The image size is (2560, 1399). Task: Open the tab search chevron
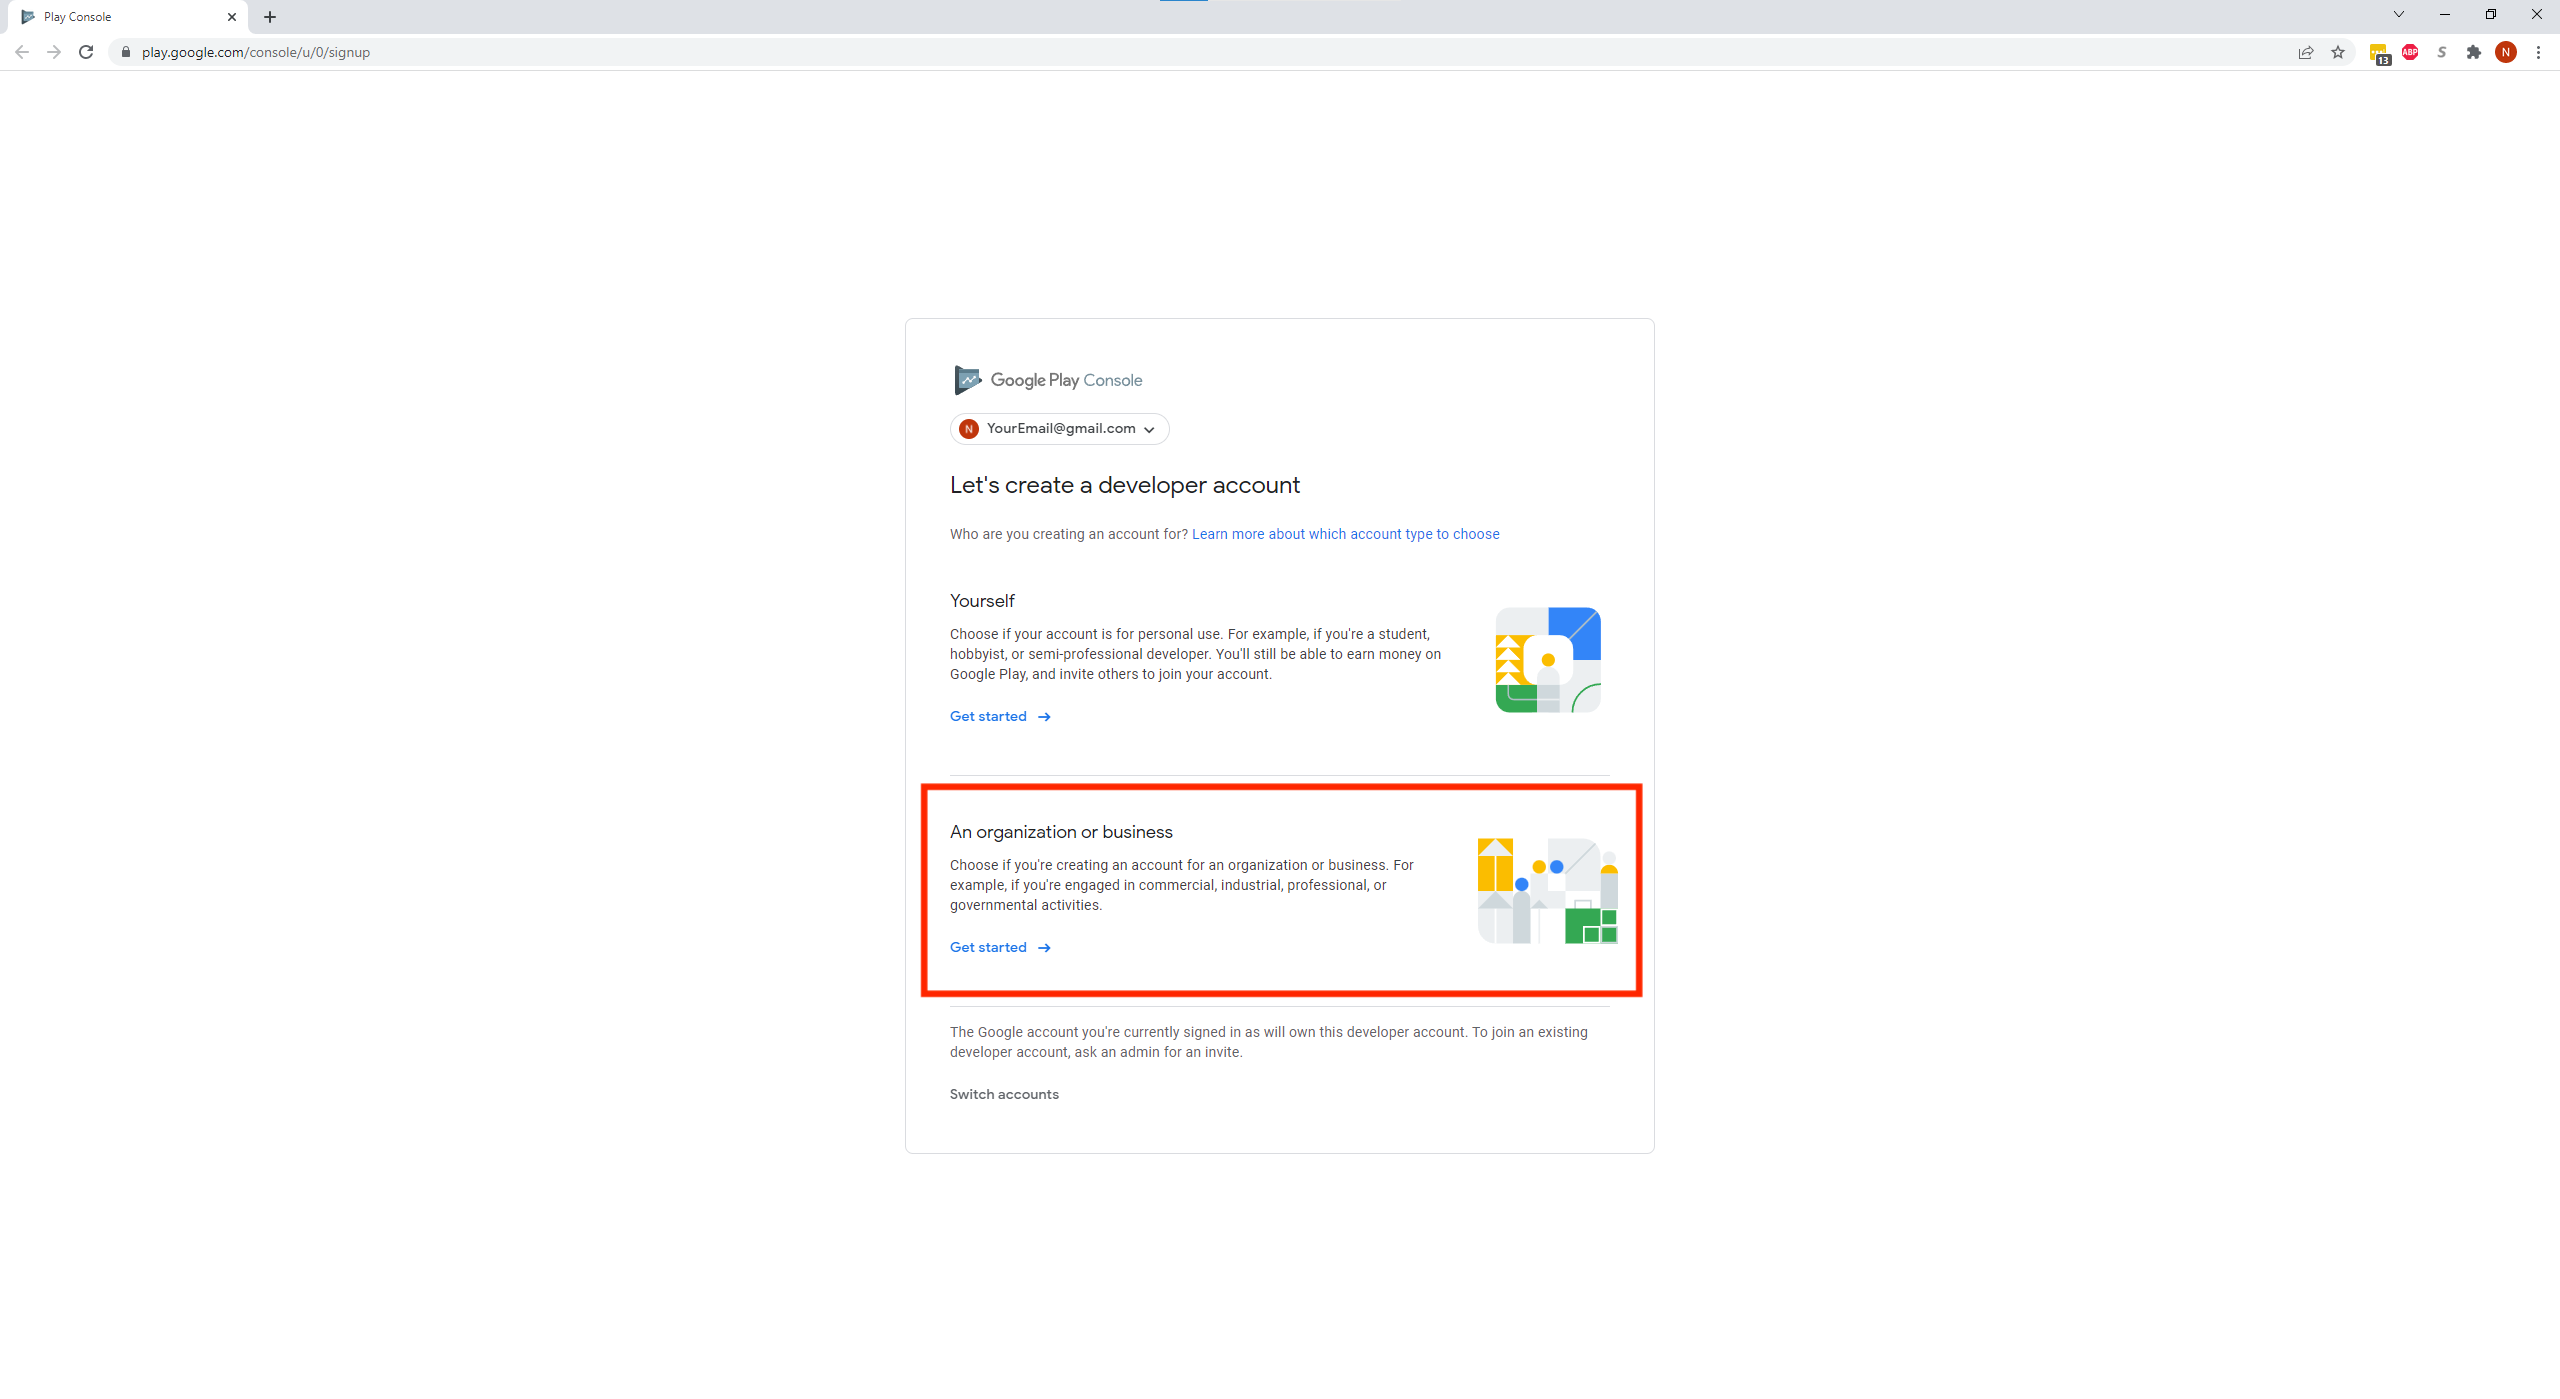(2399, 14)
